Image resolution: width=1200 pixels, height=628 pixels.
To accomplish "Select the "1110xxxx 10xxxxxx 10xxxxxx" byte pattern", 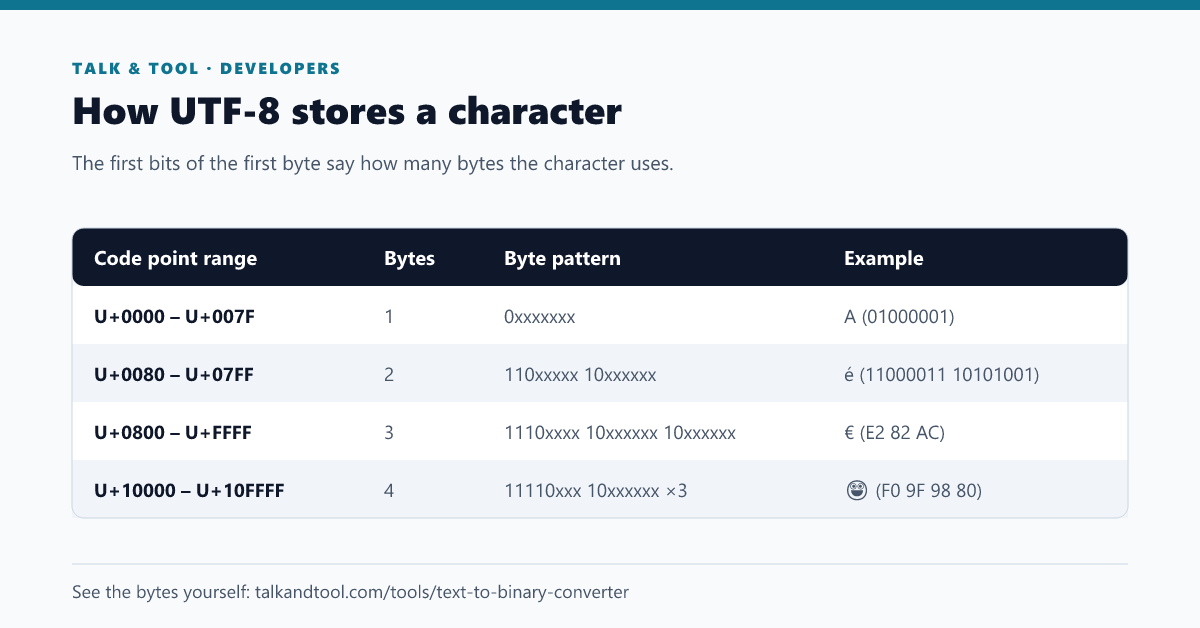I will 620,433.
